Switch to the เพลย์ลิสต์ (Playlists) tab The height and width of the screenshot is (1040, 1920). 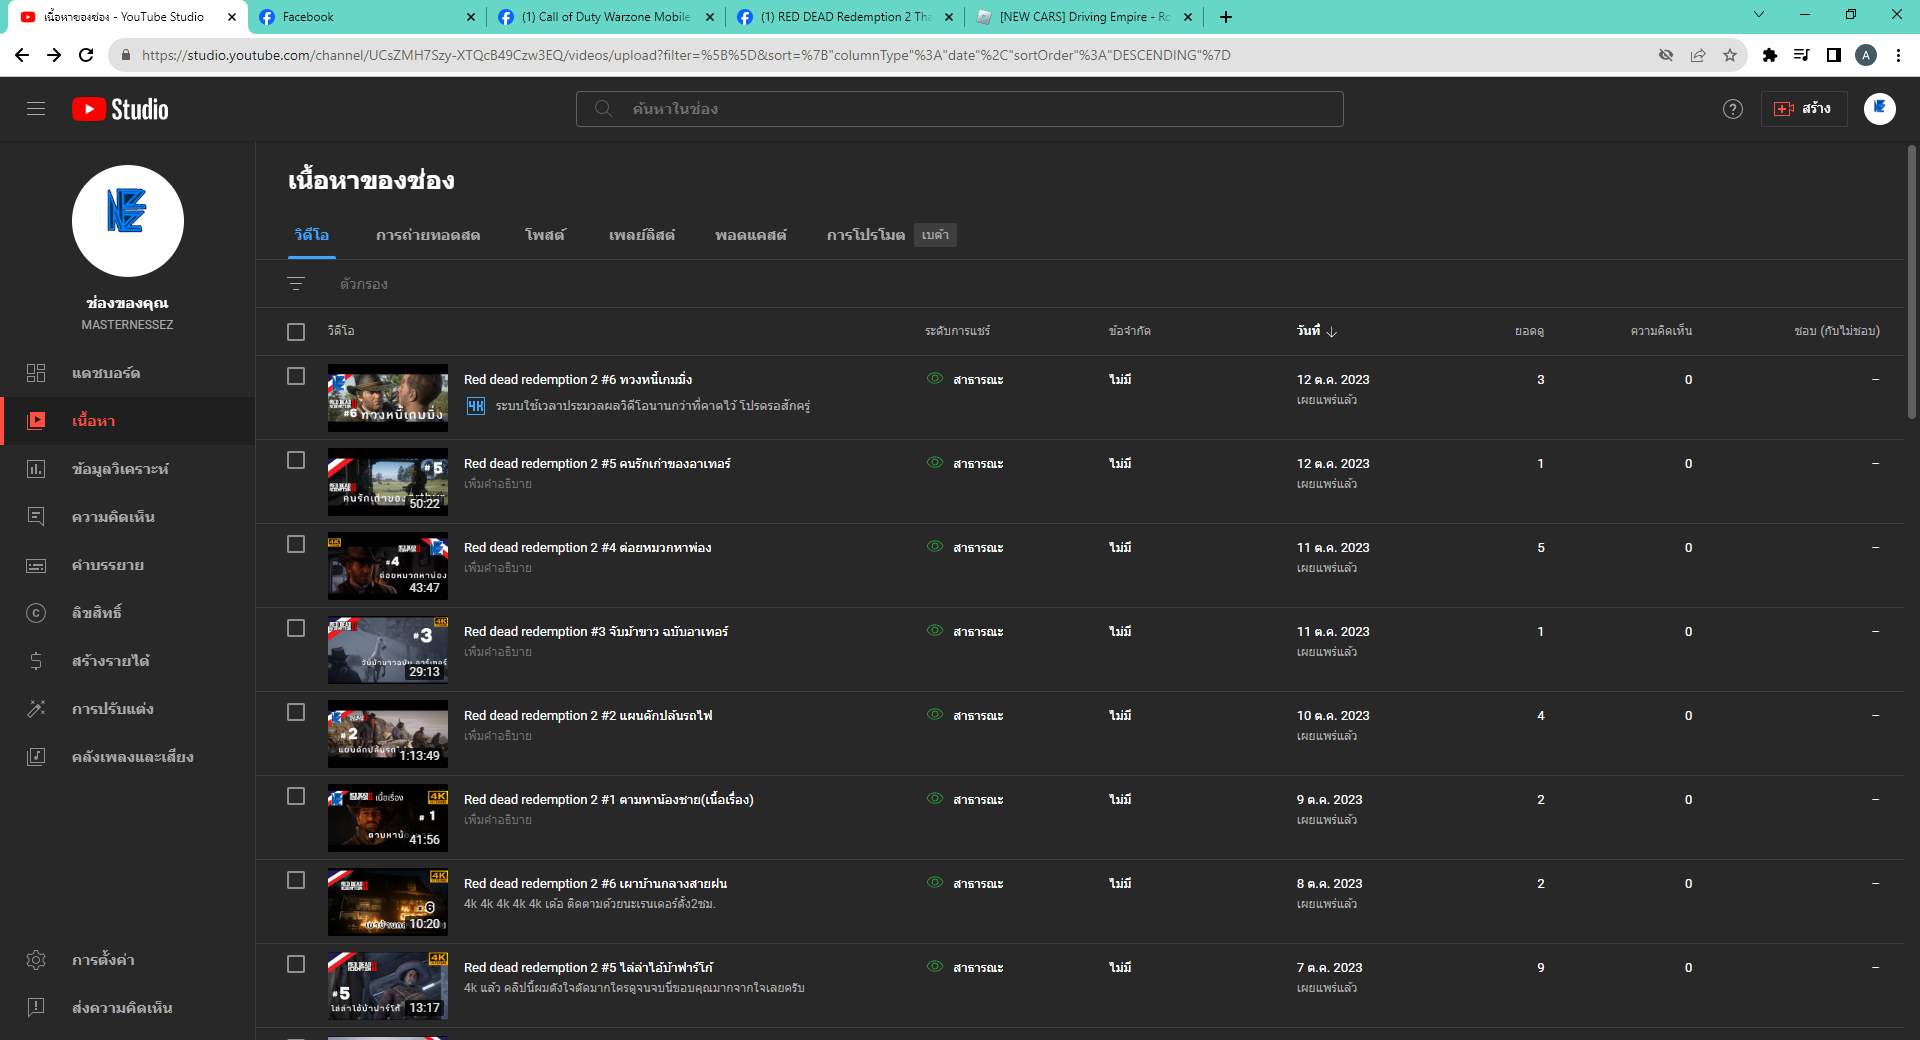point(642,236)
